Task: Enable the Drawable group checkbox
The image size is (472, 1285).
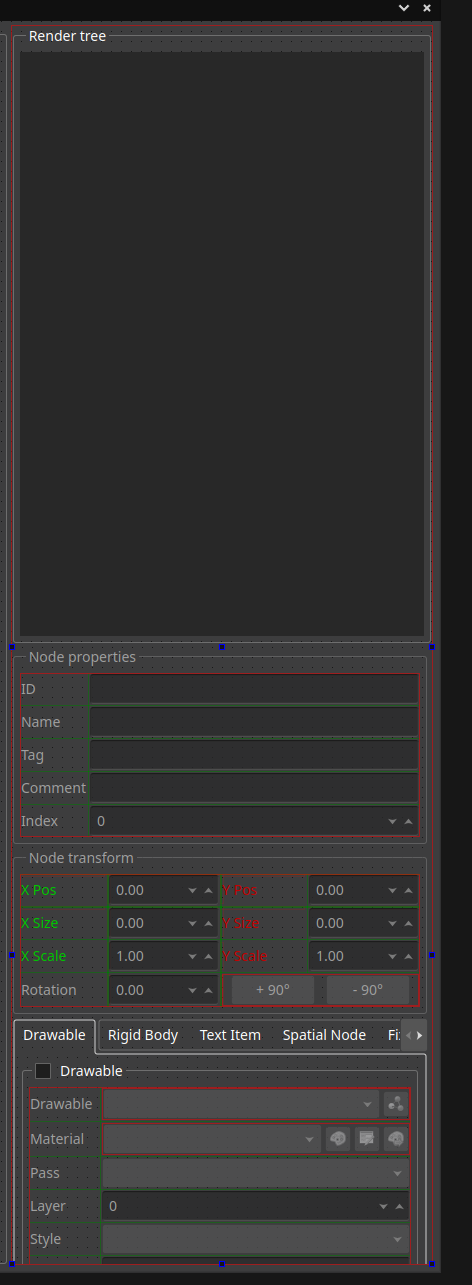Action: point(43,1071)
